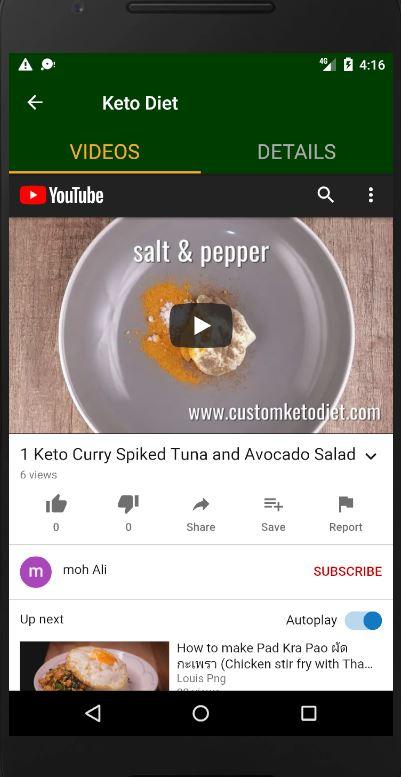Subscribe to moh Ali channel

[x=347, y=571]
